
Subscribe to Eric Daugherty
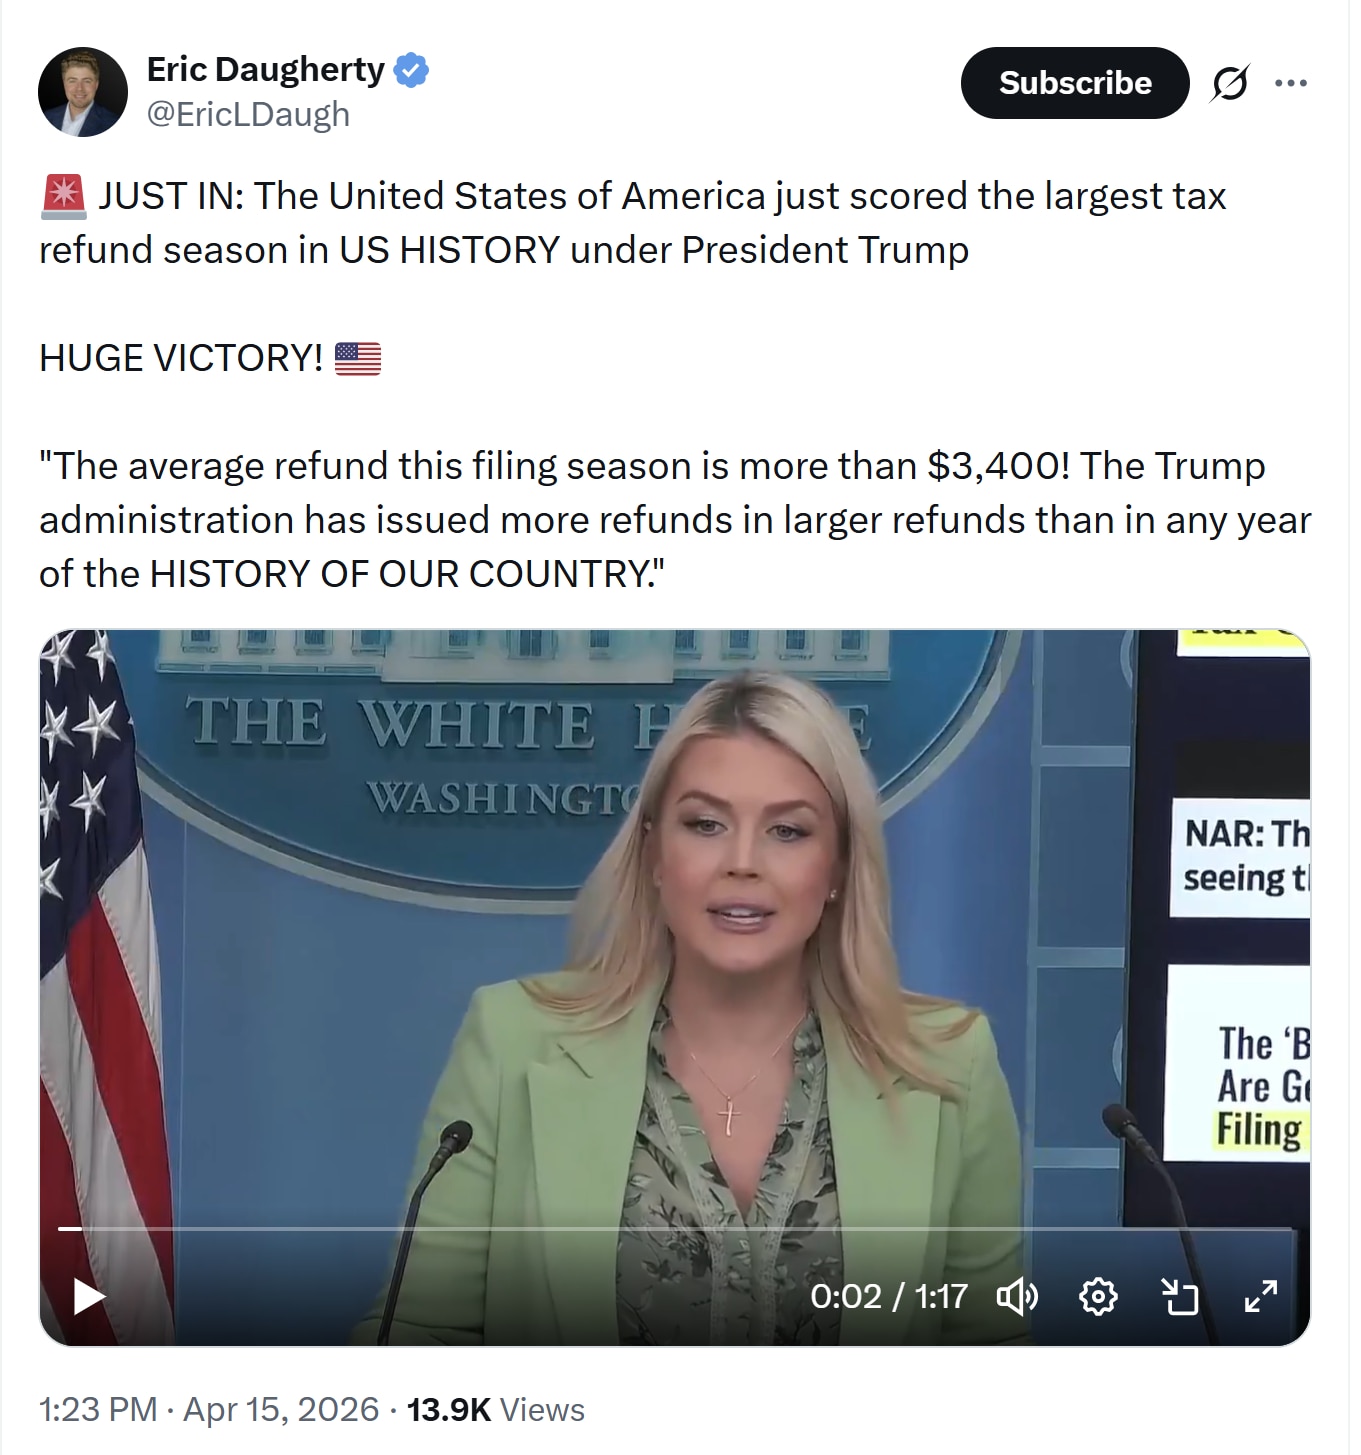(x=1075, y=83)
